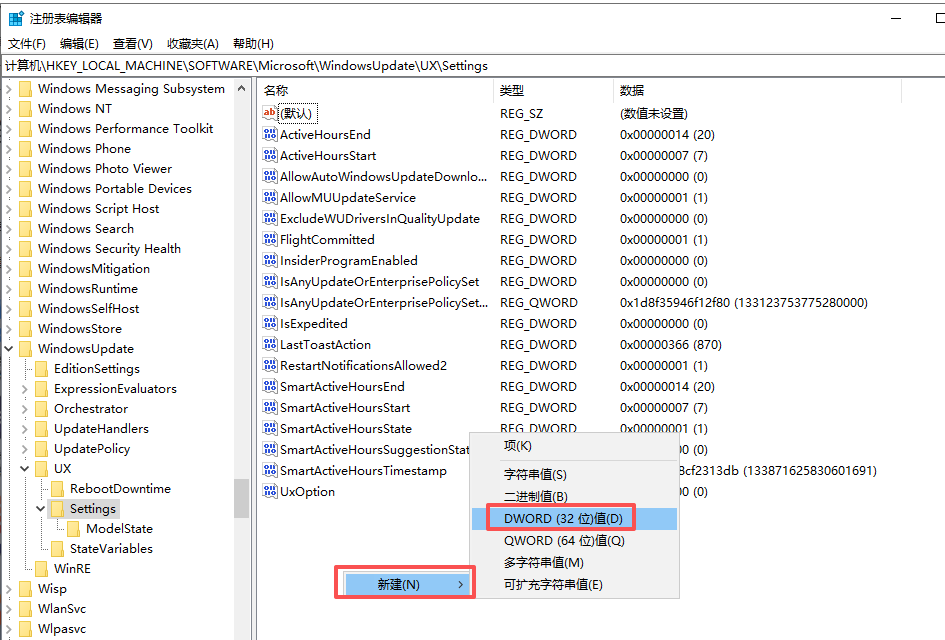Select the Windows Security Health key
Screen dimensions: 945x640
pyautogui.click(x=109, y=248)
